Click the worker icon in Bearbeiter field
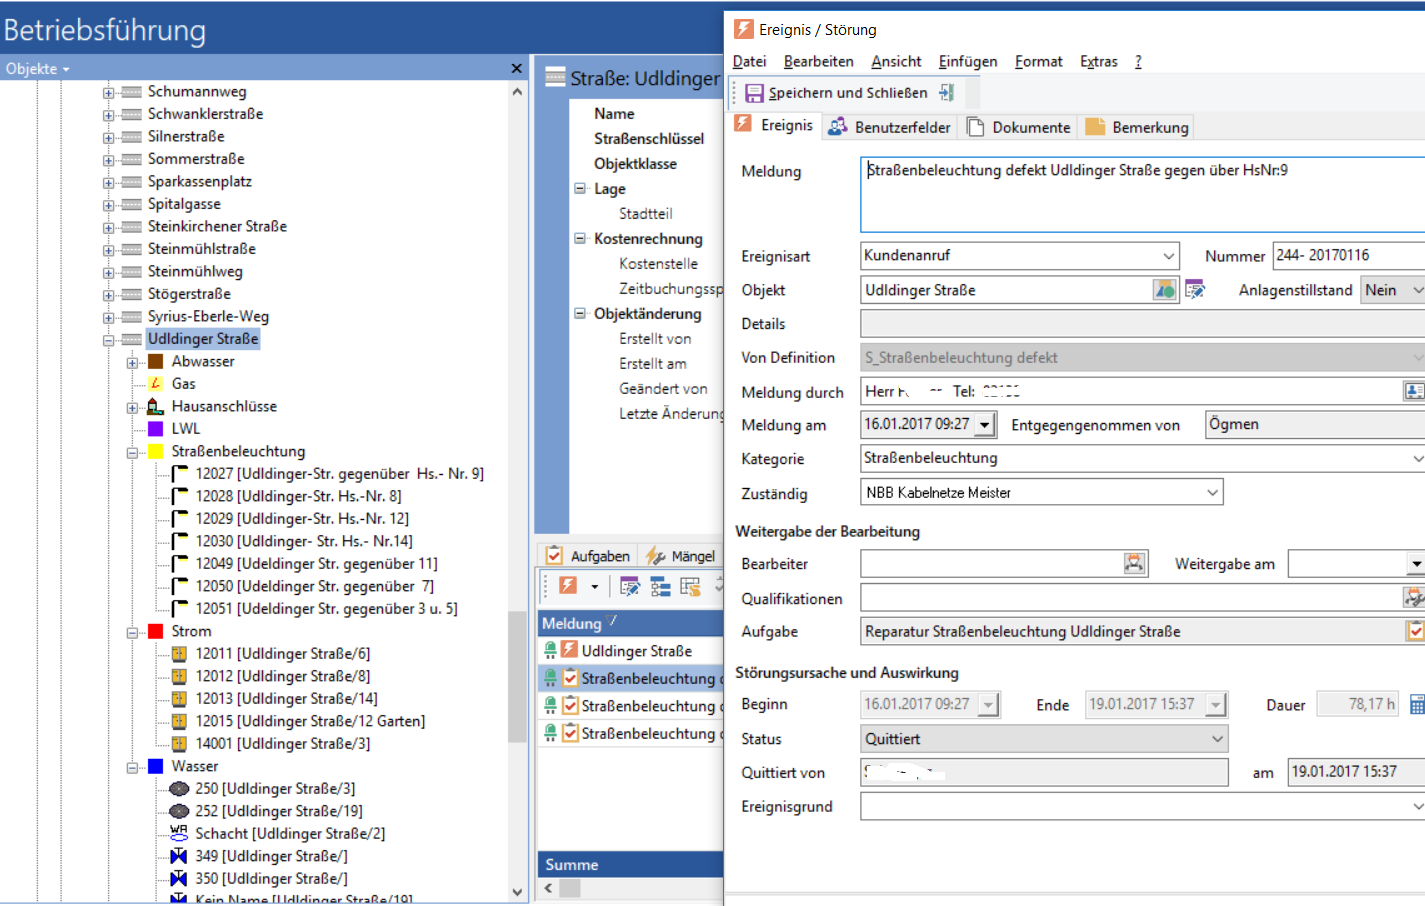This screenshot has height=906, width=1425. point(1134,564)
